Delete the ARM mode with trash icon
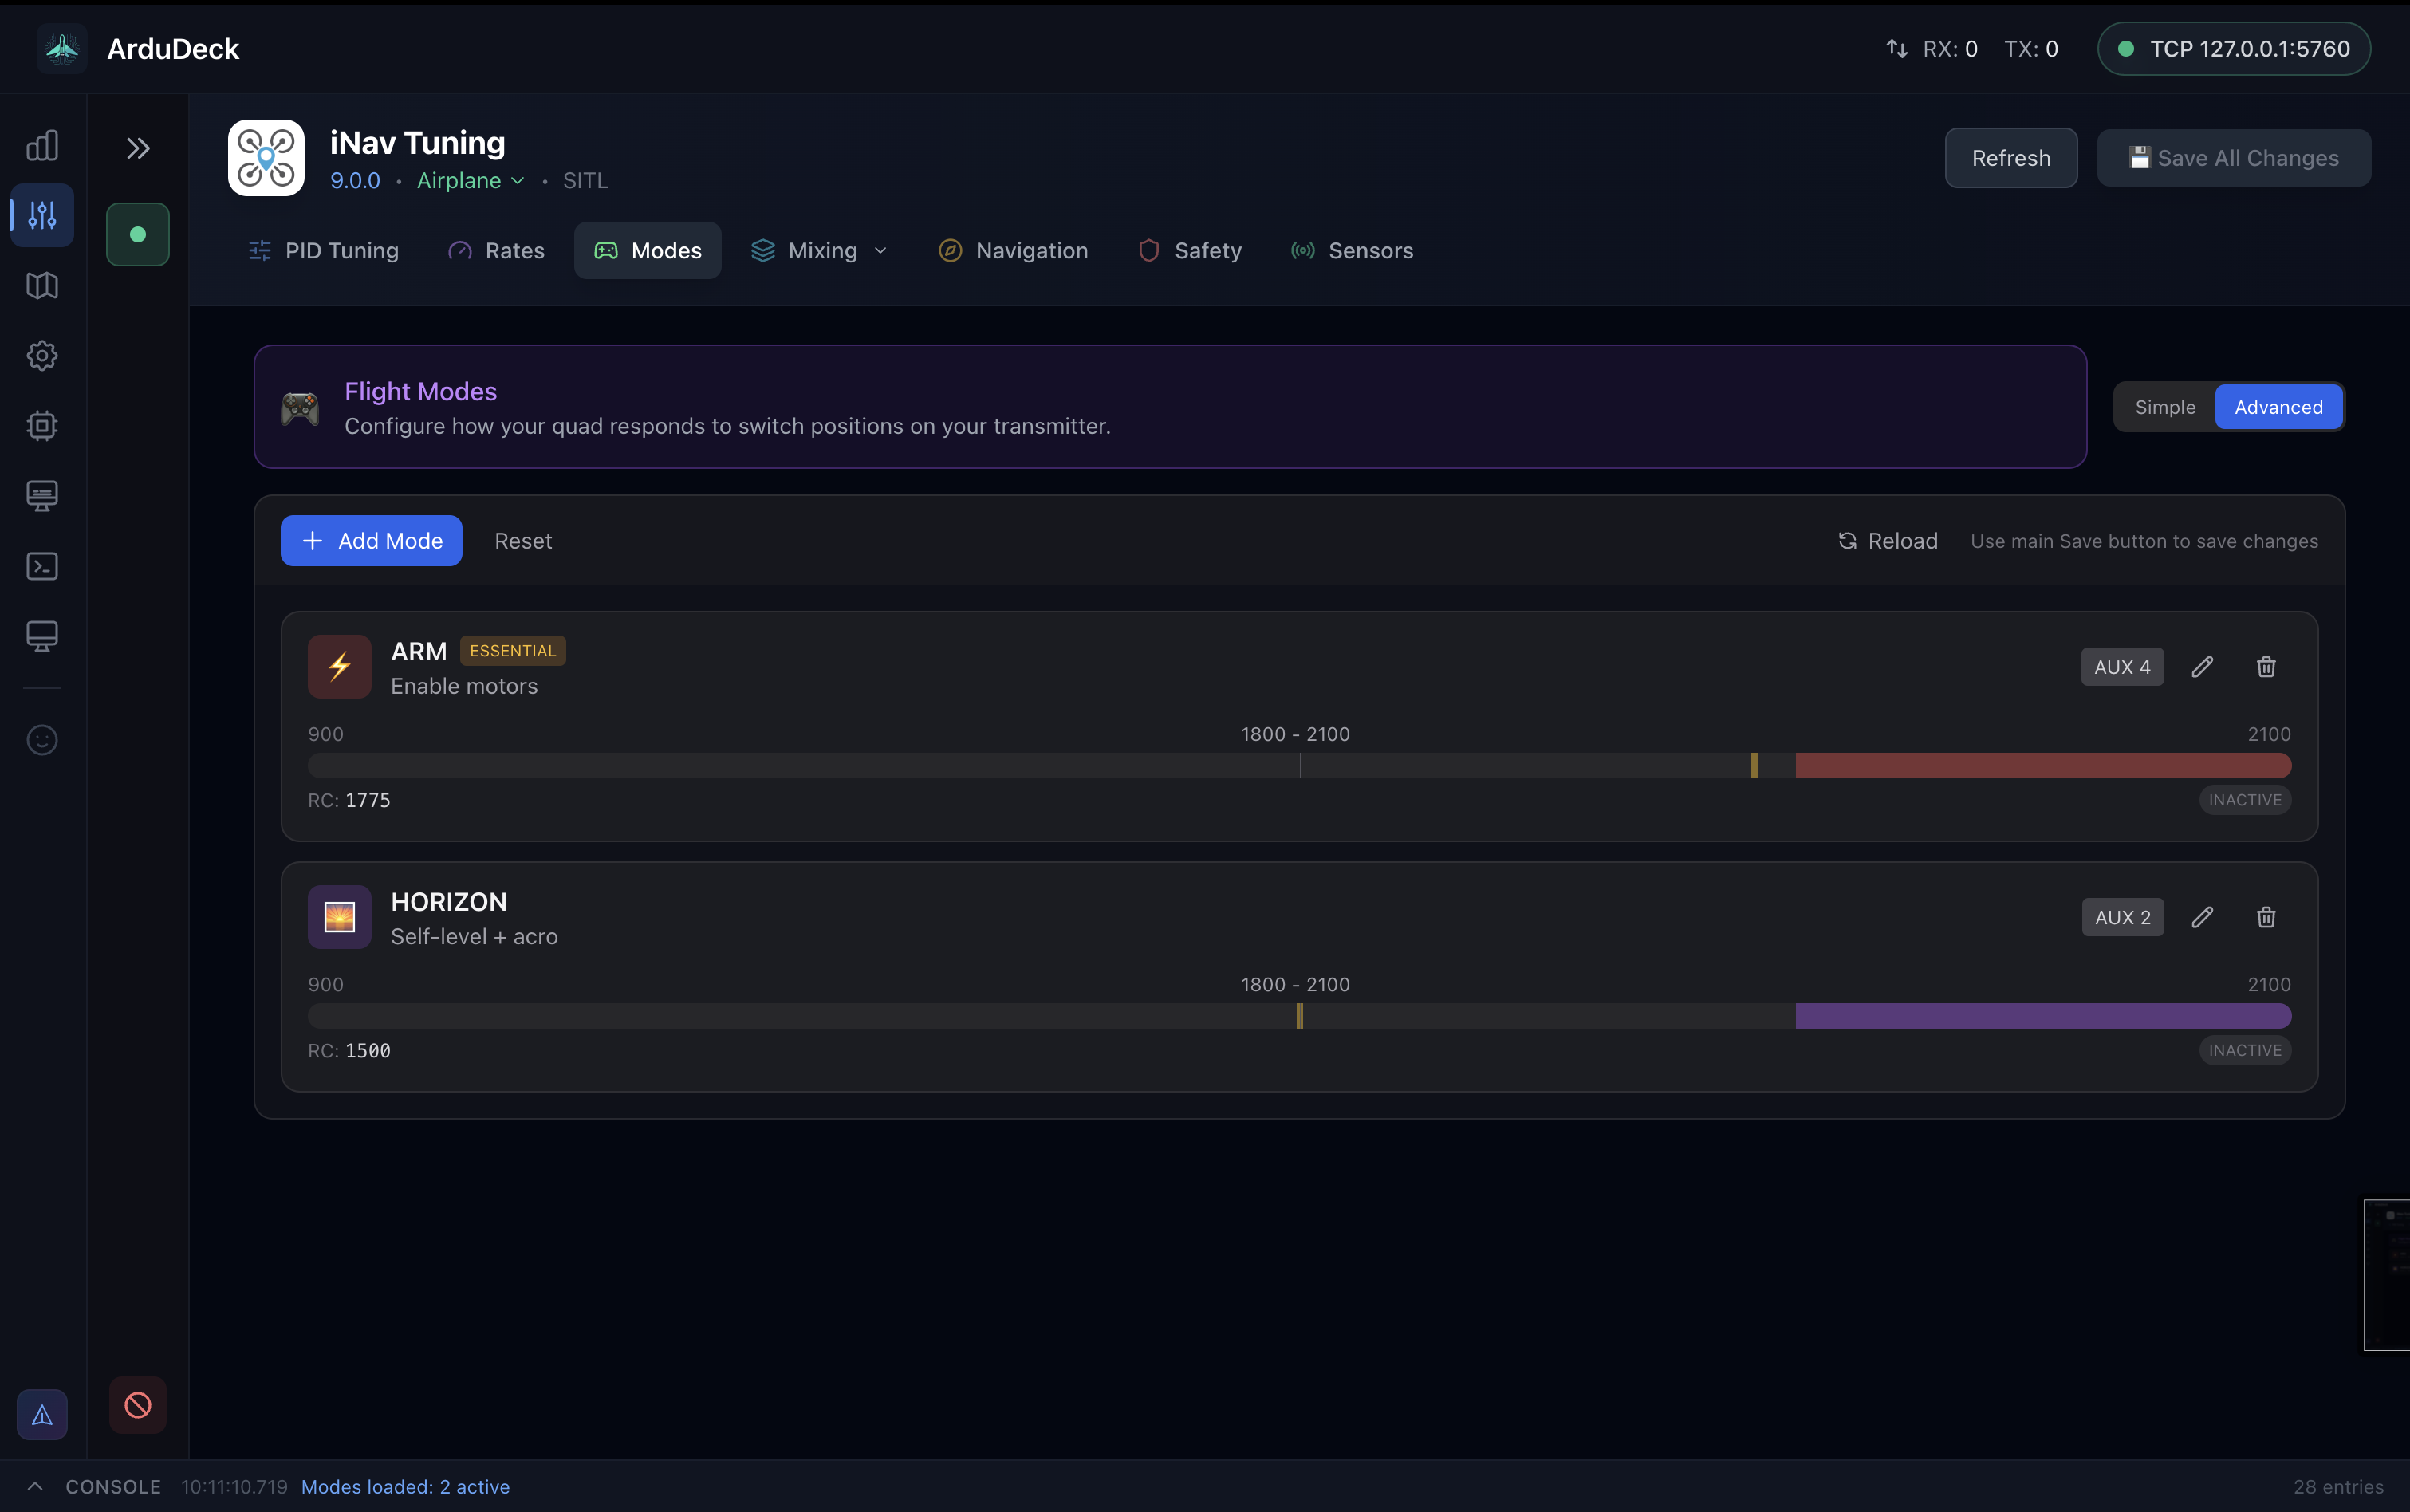This screenshot has width=2410, height=1512. point(2266,667)
